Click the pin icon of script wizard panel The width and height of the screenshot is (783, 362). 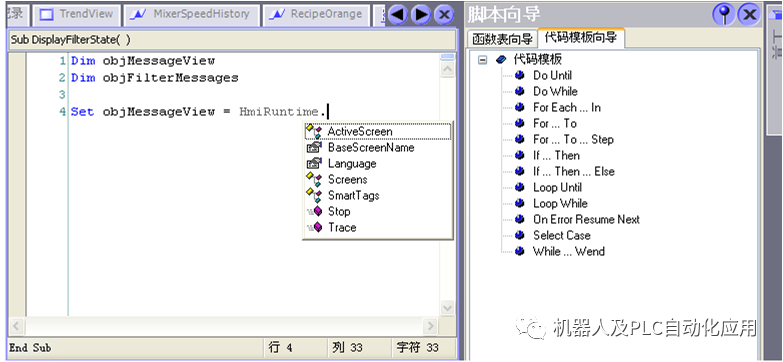click(x=724, y=14)
